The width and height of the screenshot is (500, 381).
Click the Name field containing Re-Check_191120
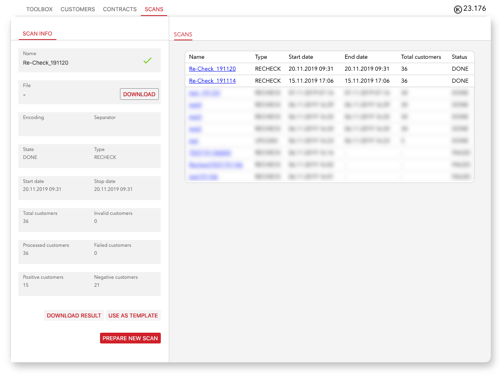pos(89,60)
